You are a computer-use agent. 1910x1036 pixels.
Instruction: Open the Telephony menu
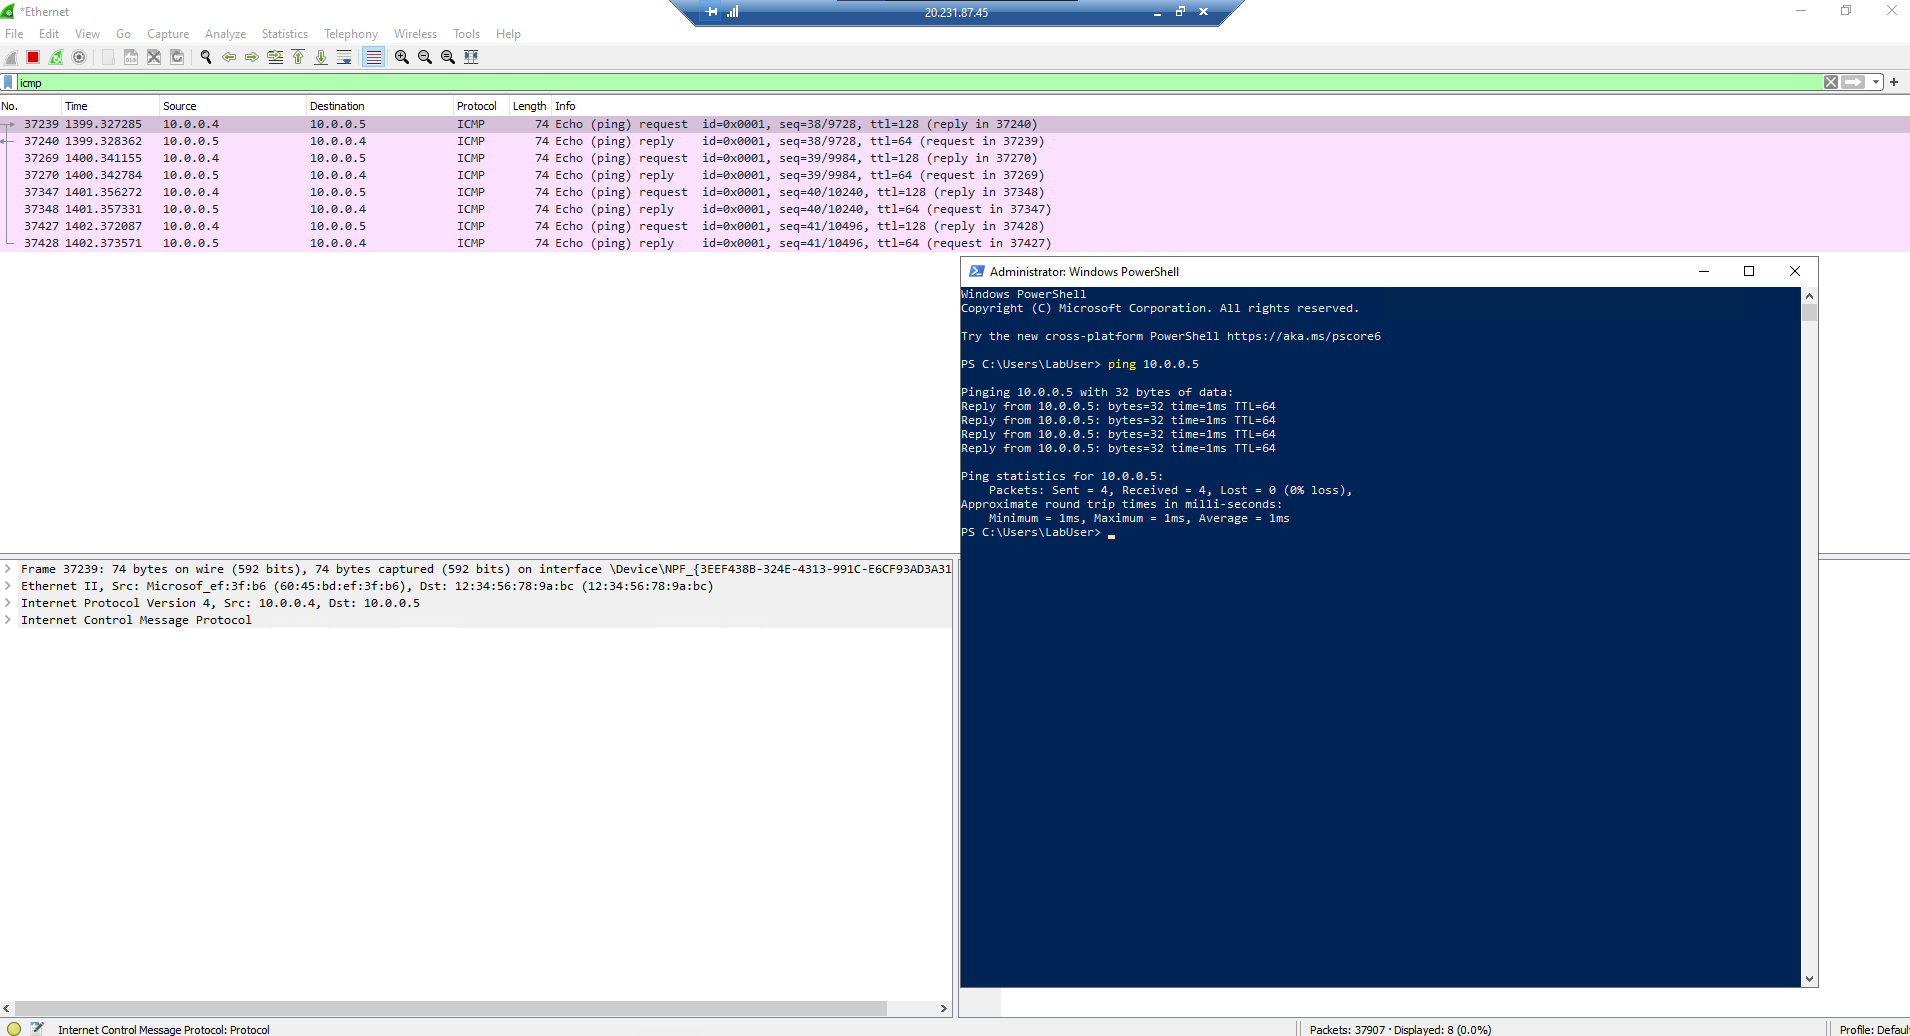(x=350, y=33)
